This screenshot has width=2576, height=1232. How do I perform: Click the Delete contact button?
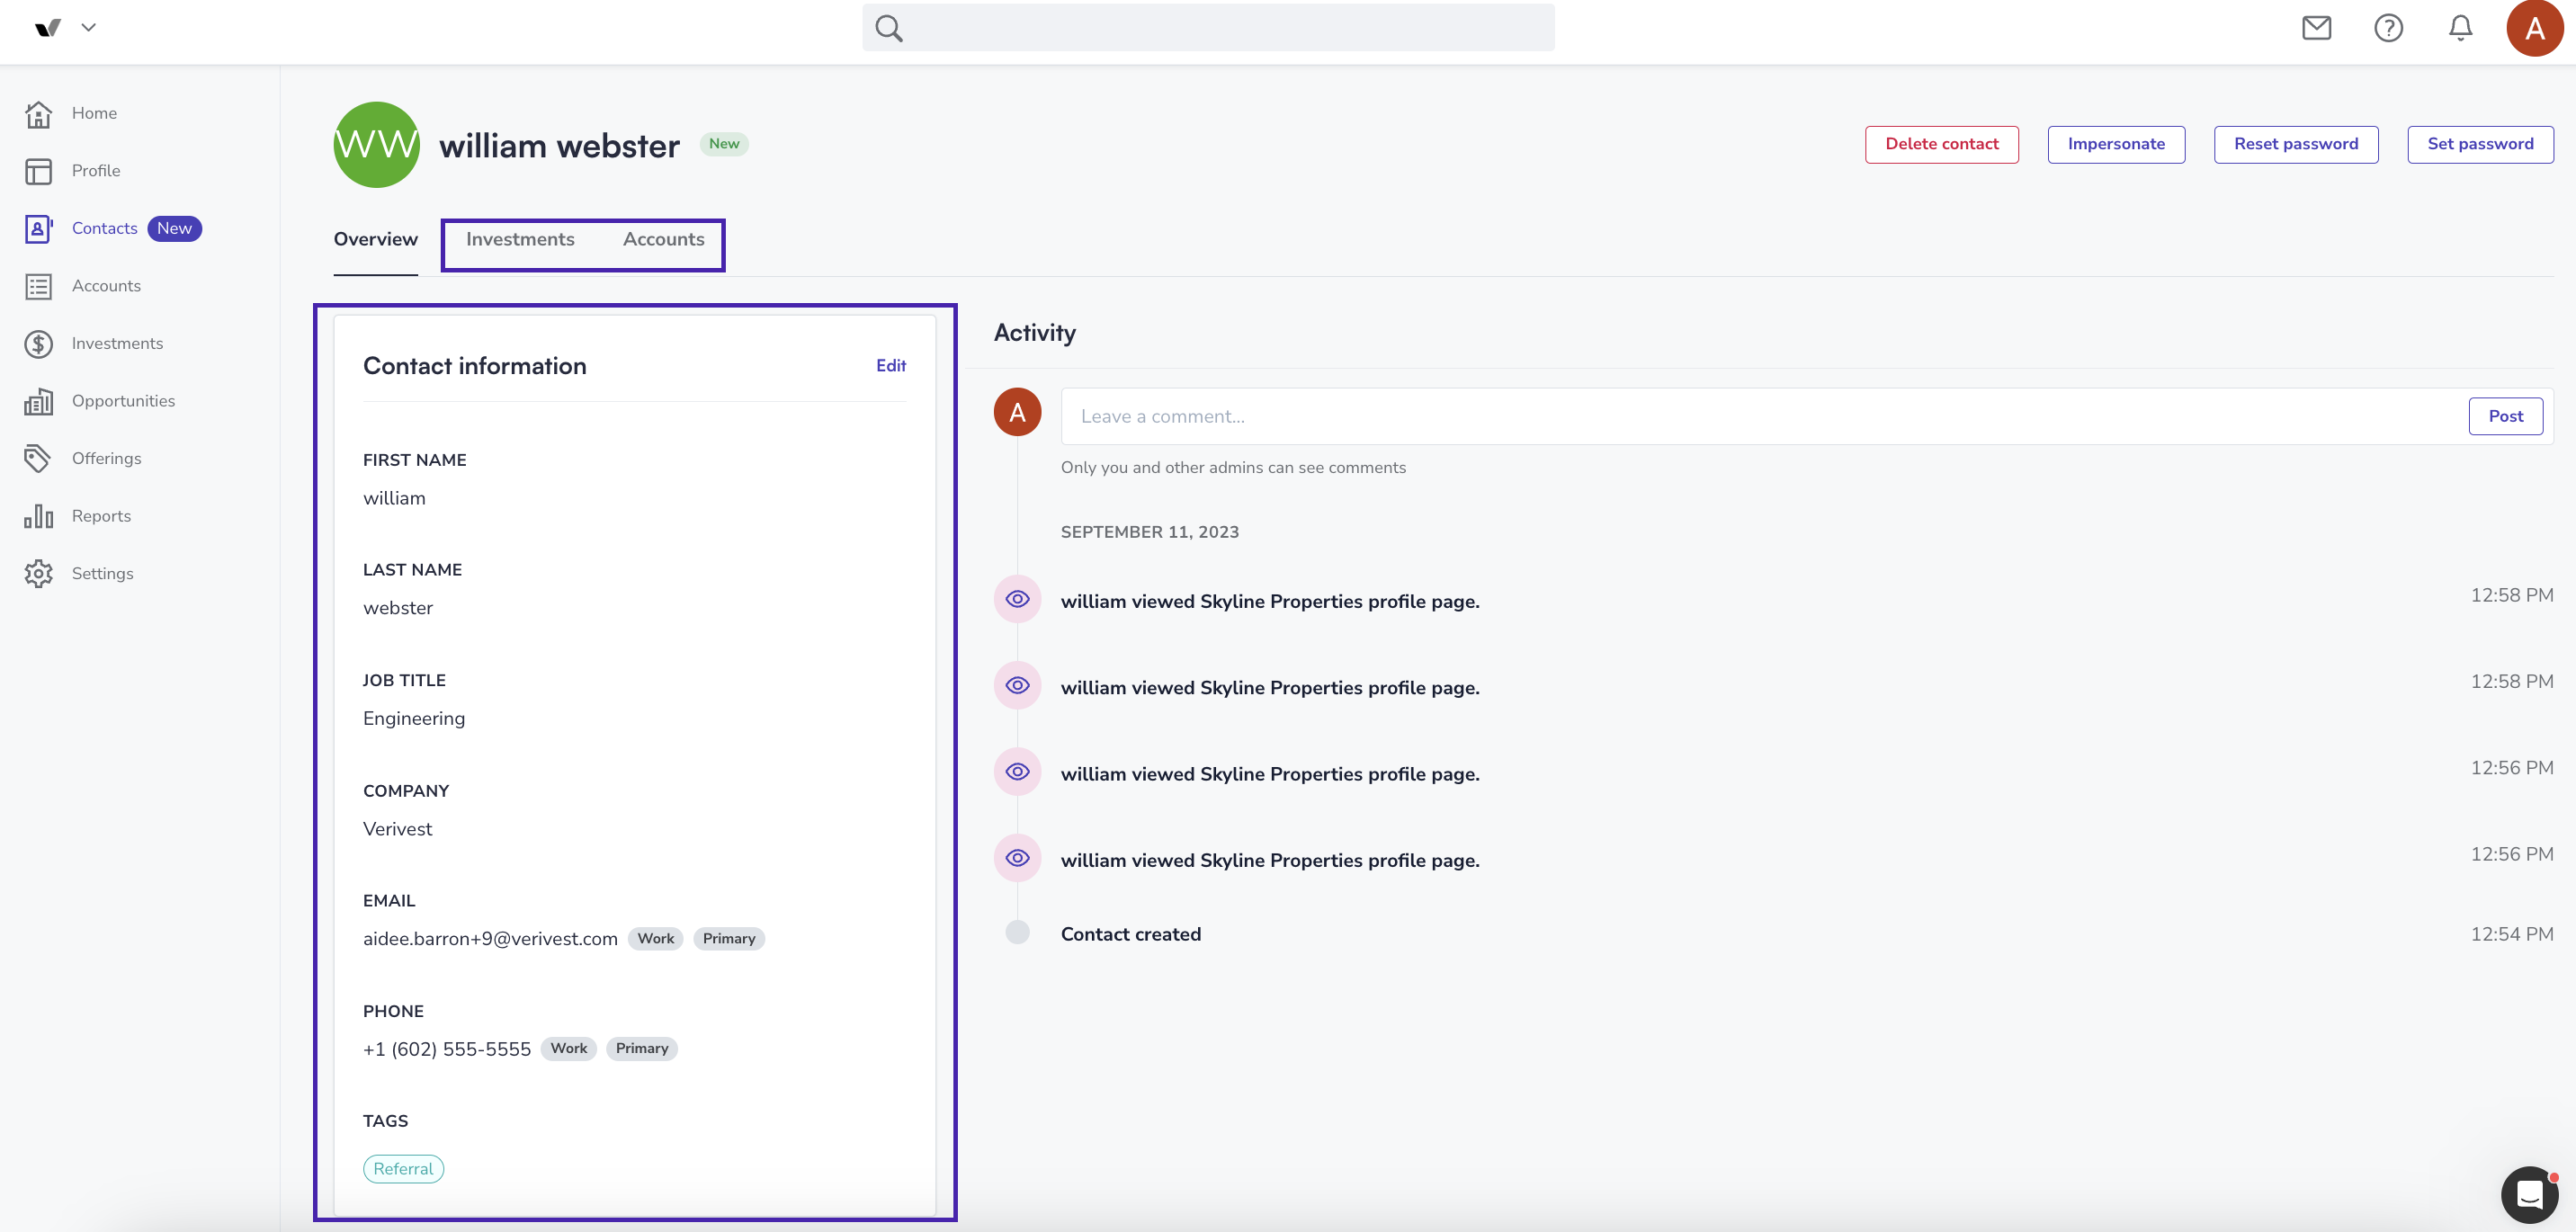[1941, 144]
